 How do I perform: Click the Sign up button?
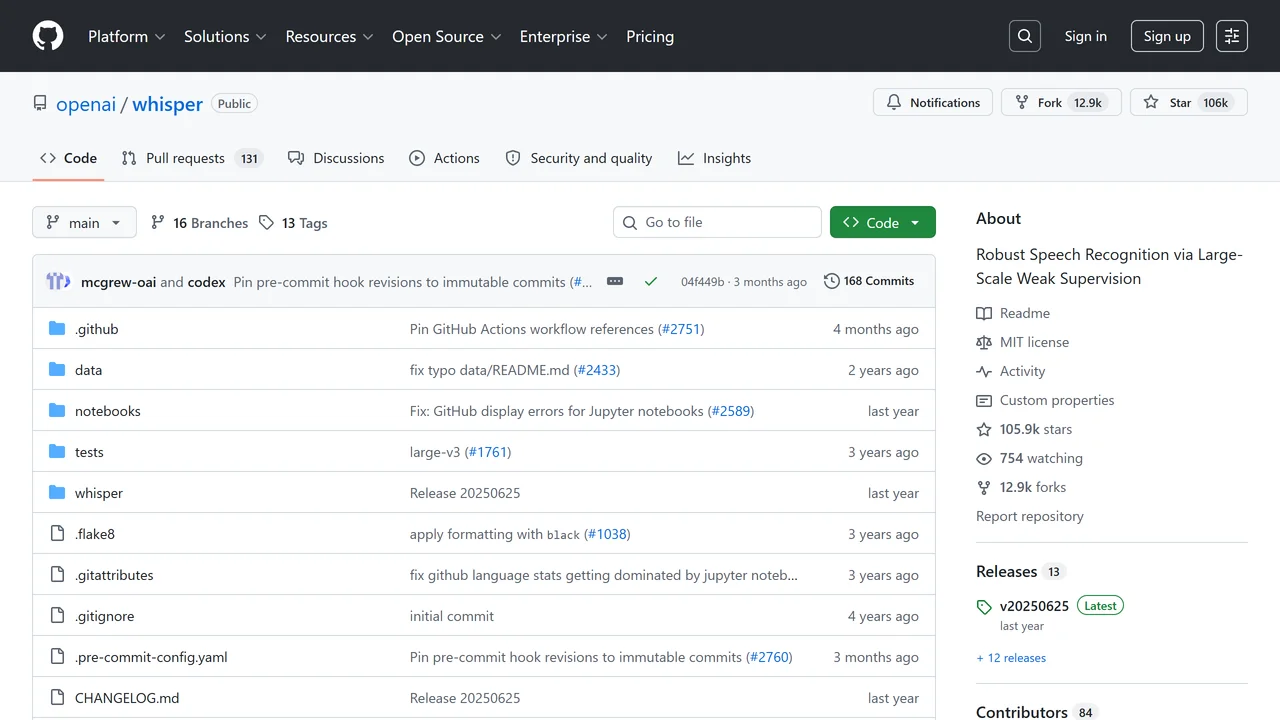[x=1167, y=36]
